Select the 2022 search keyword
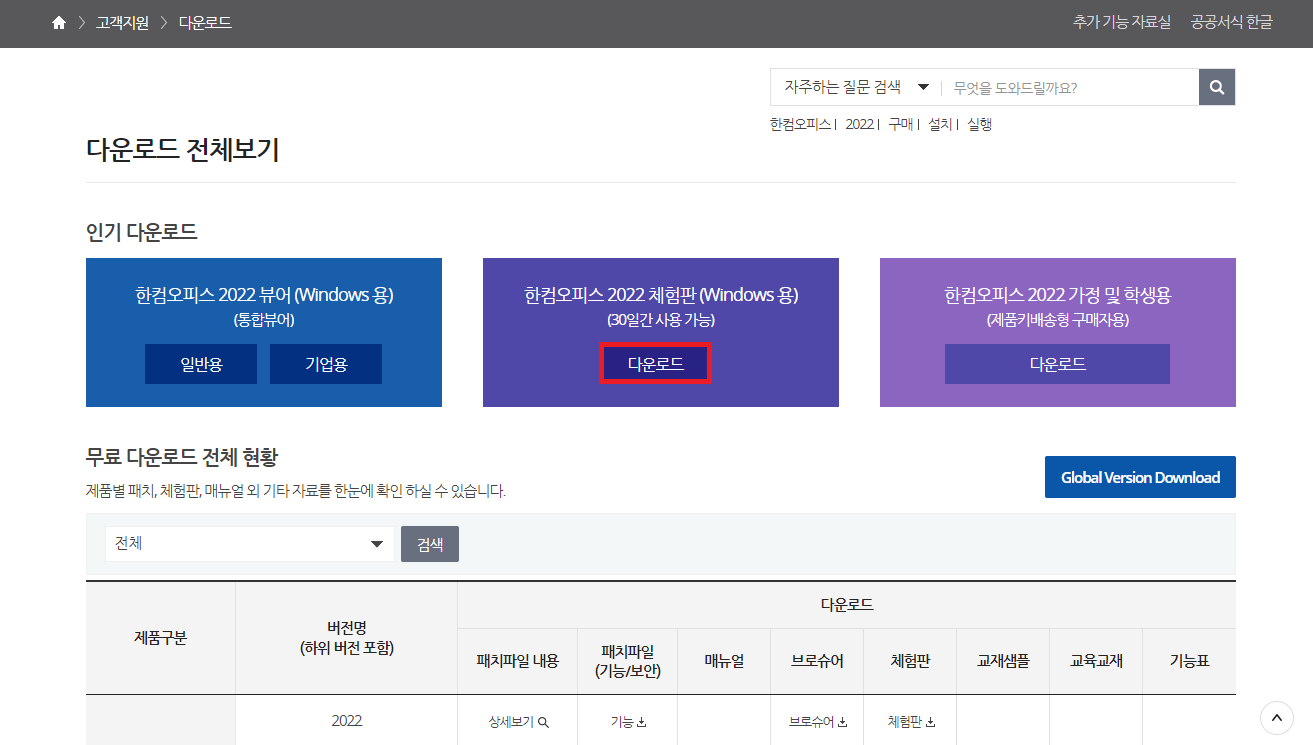The image size is (1313, 745). [x=859, y=124]
